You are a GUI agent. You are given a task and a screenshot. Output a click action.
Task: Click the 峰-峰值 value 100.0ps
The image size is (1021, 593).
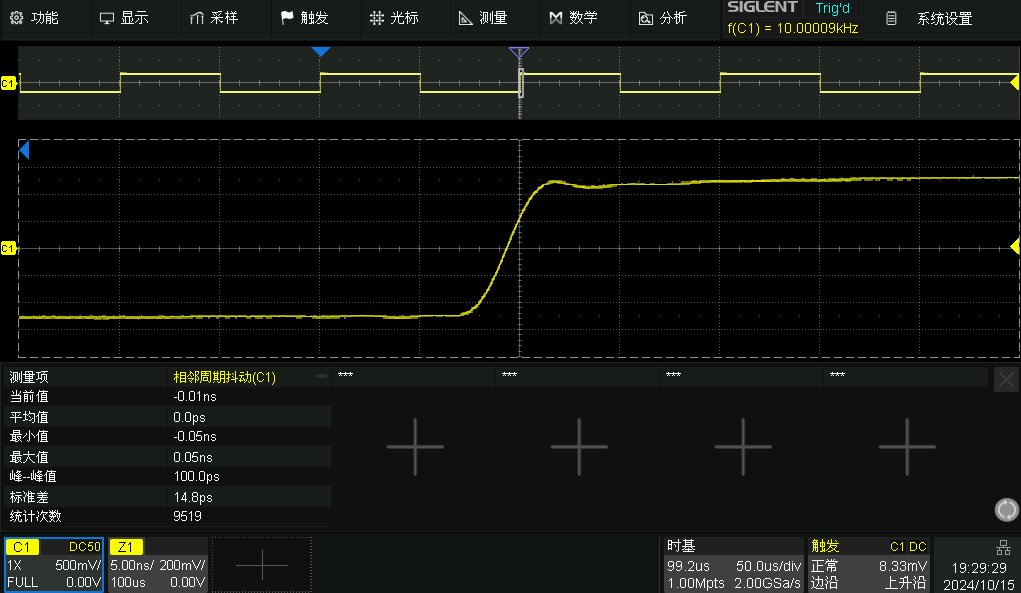point(196,476)
